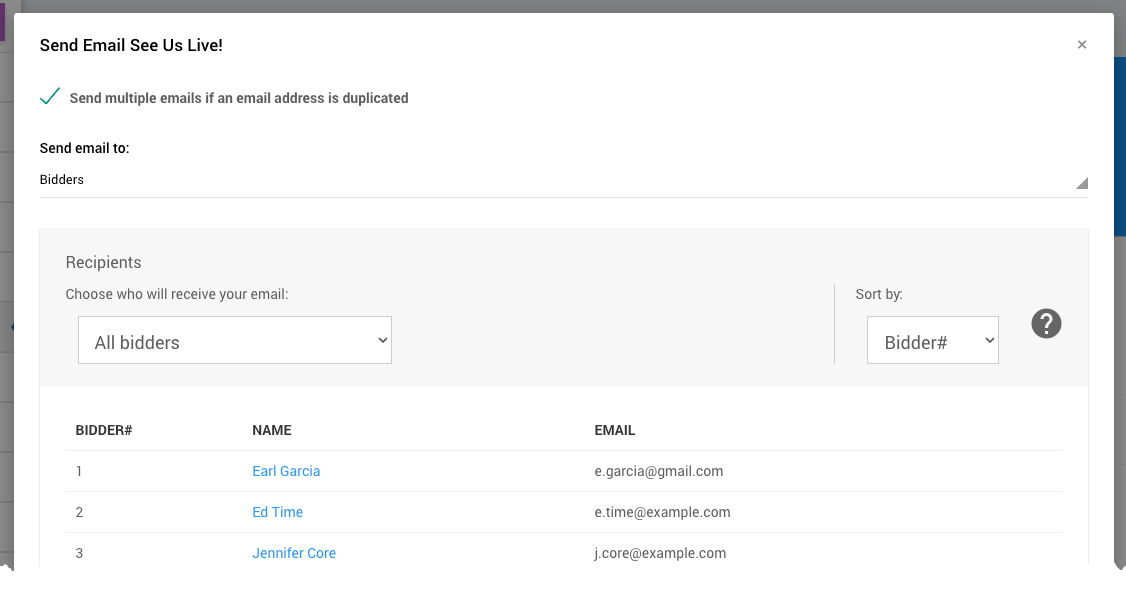This screenshot has width=1126, height=596.
Task: Toggle the duplicate emails checkmark
Action: point(50,97)
